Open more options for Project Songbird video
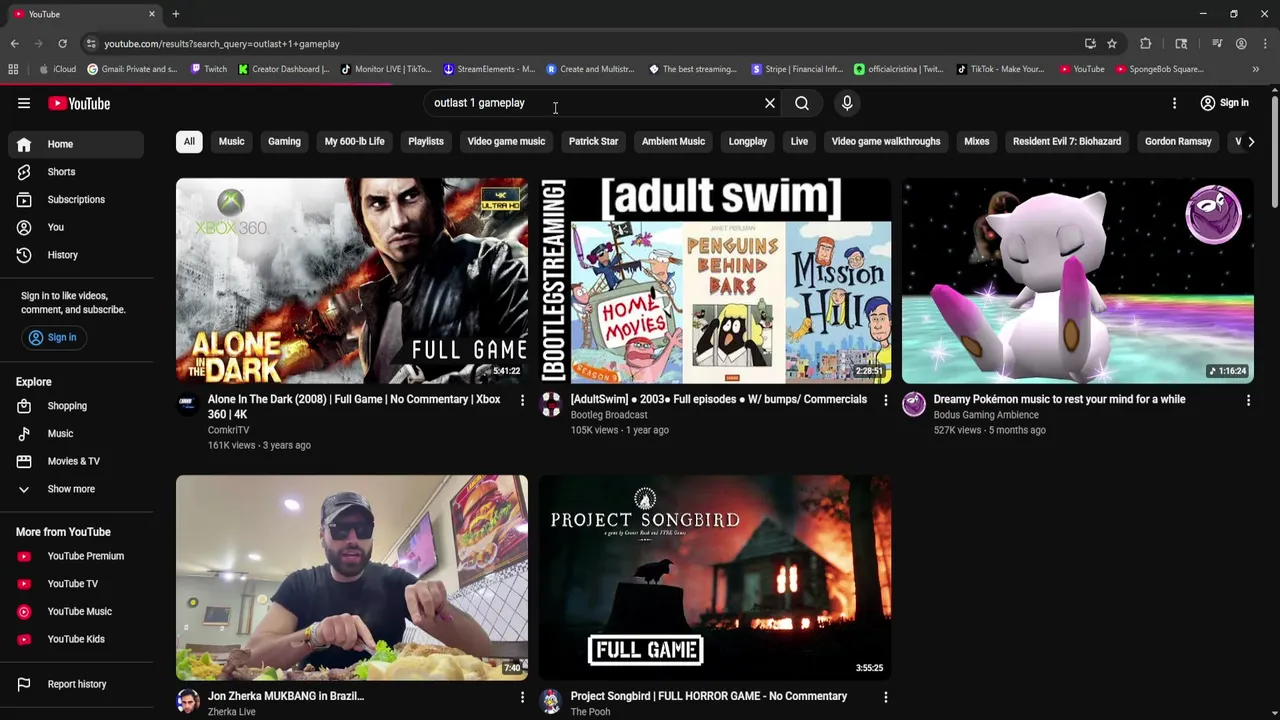 (885, 697)
